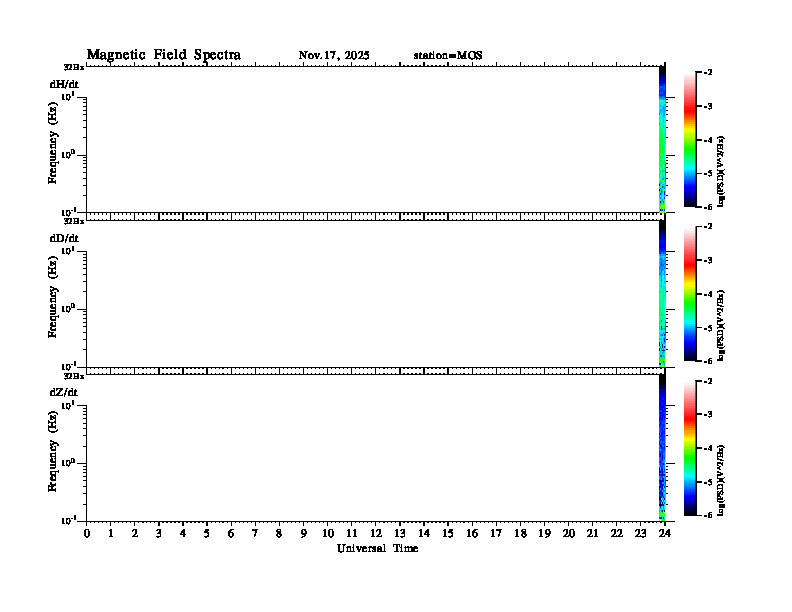This screenshot has width=792, height=612.
Task: Click the dH/dt spectrum data strip near hour 24
Action: tap(662, 139)
